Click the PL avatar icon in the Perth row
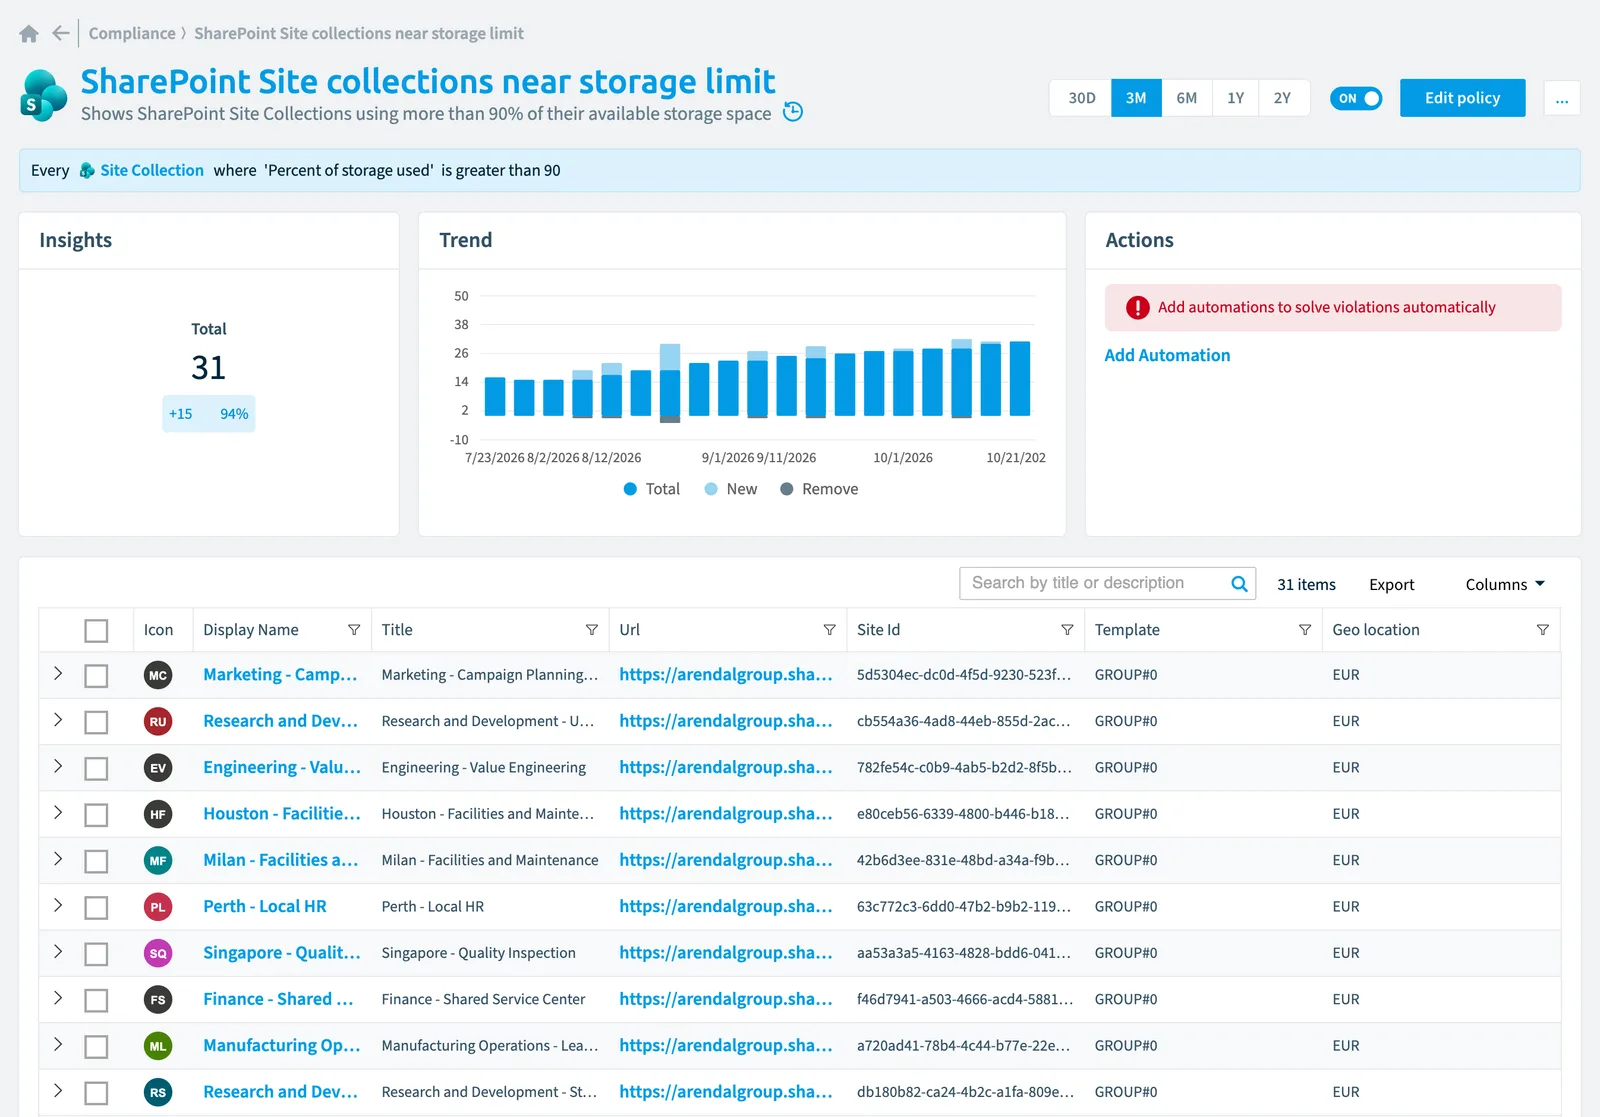1600x1117 pixels. coord(158,908)
